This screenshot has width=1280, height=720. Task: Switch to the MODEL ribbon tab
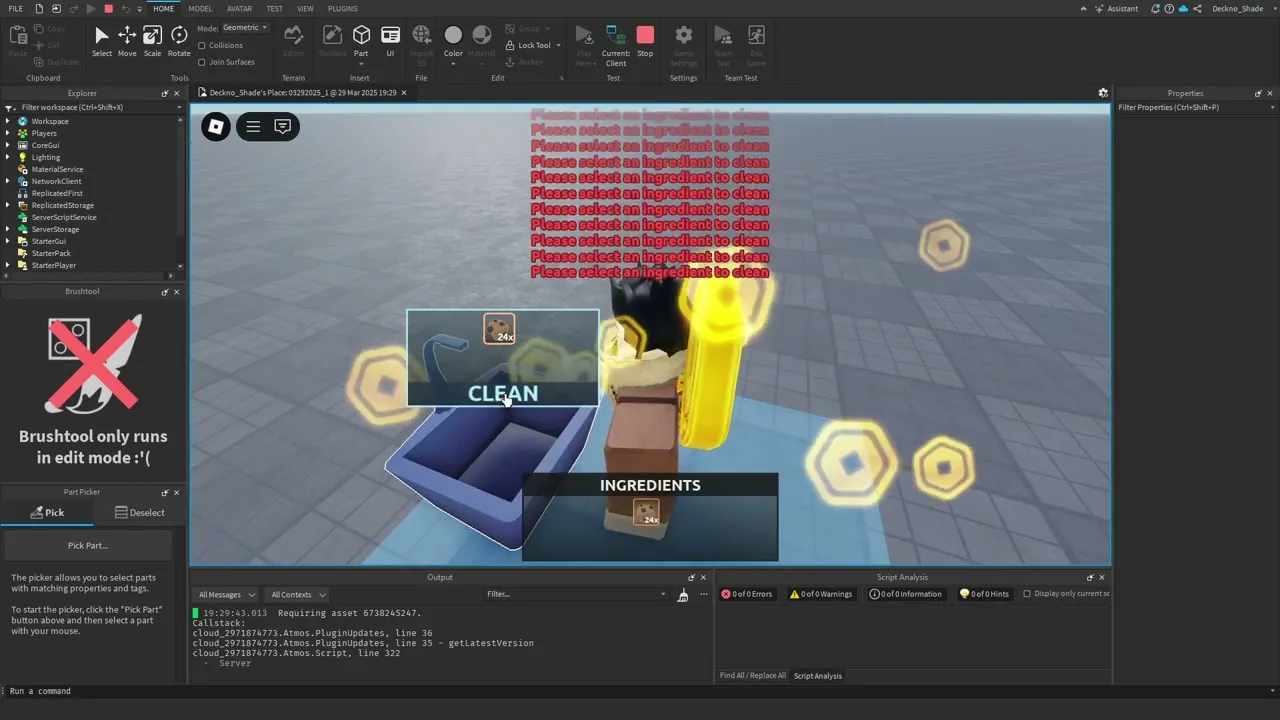(x=200, y=8)
